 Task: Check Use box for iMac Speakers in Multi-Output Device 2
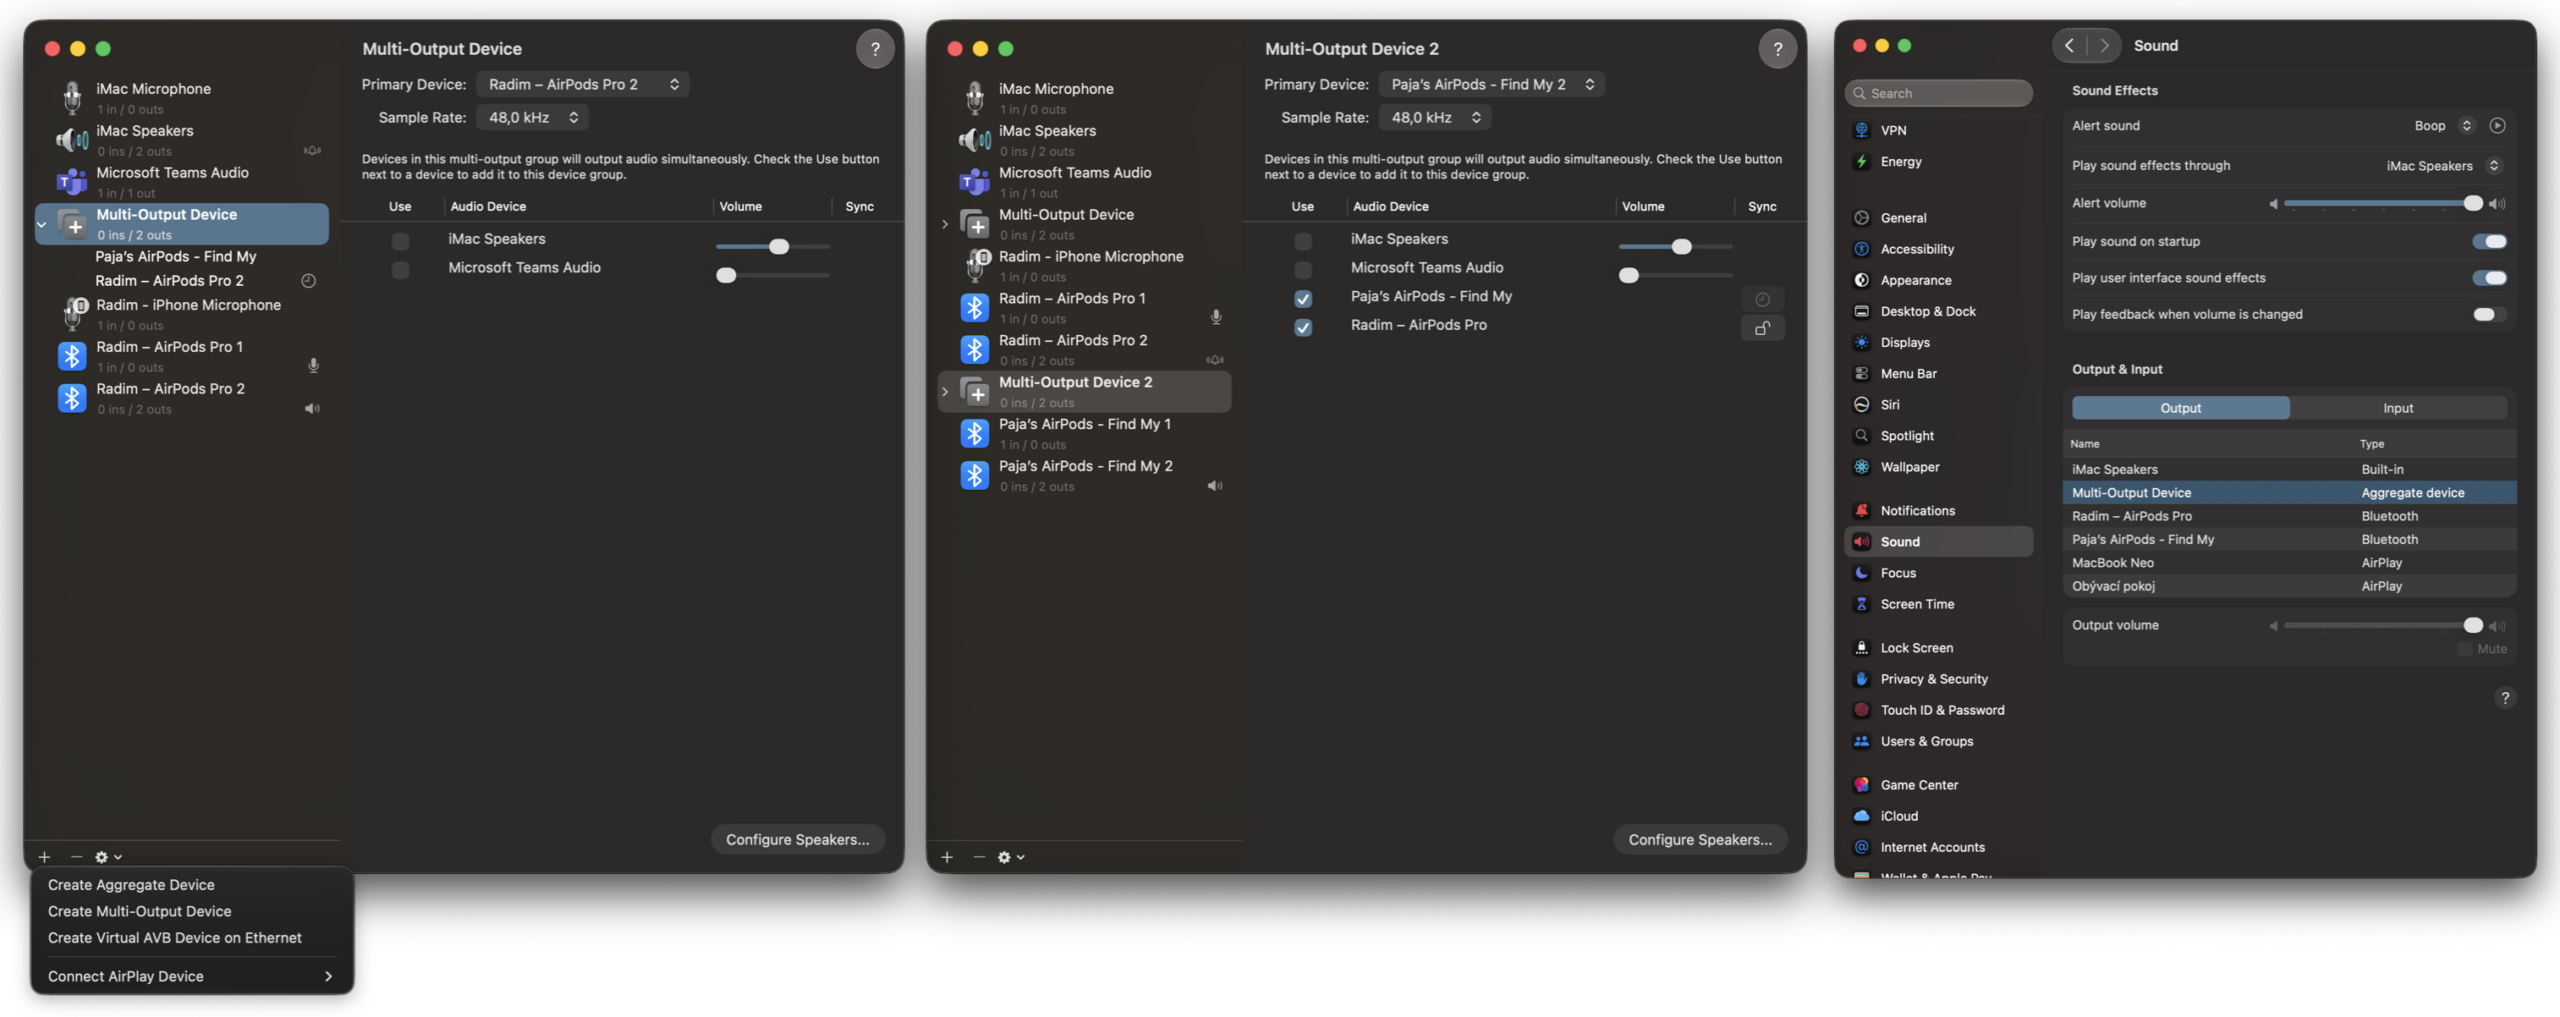coord(1303,241)
